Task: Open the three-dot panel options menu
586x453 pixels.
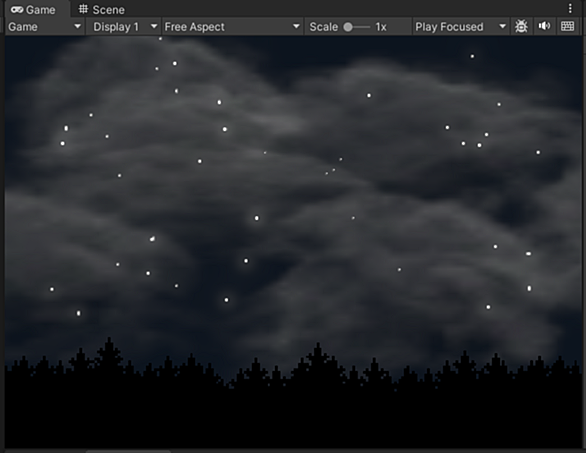Action: [570, 9]
